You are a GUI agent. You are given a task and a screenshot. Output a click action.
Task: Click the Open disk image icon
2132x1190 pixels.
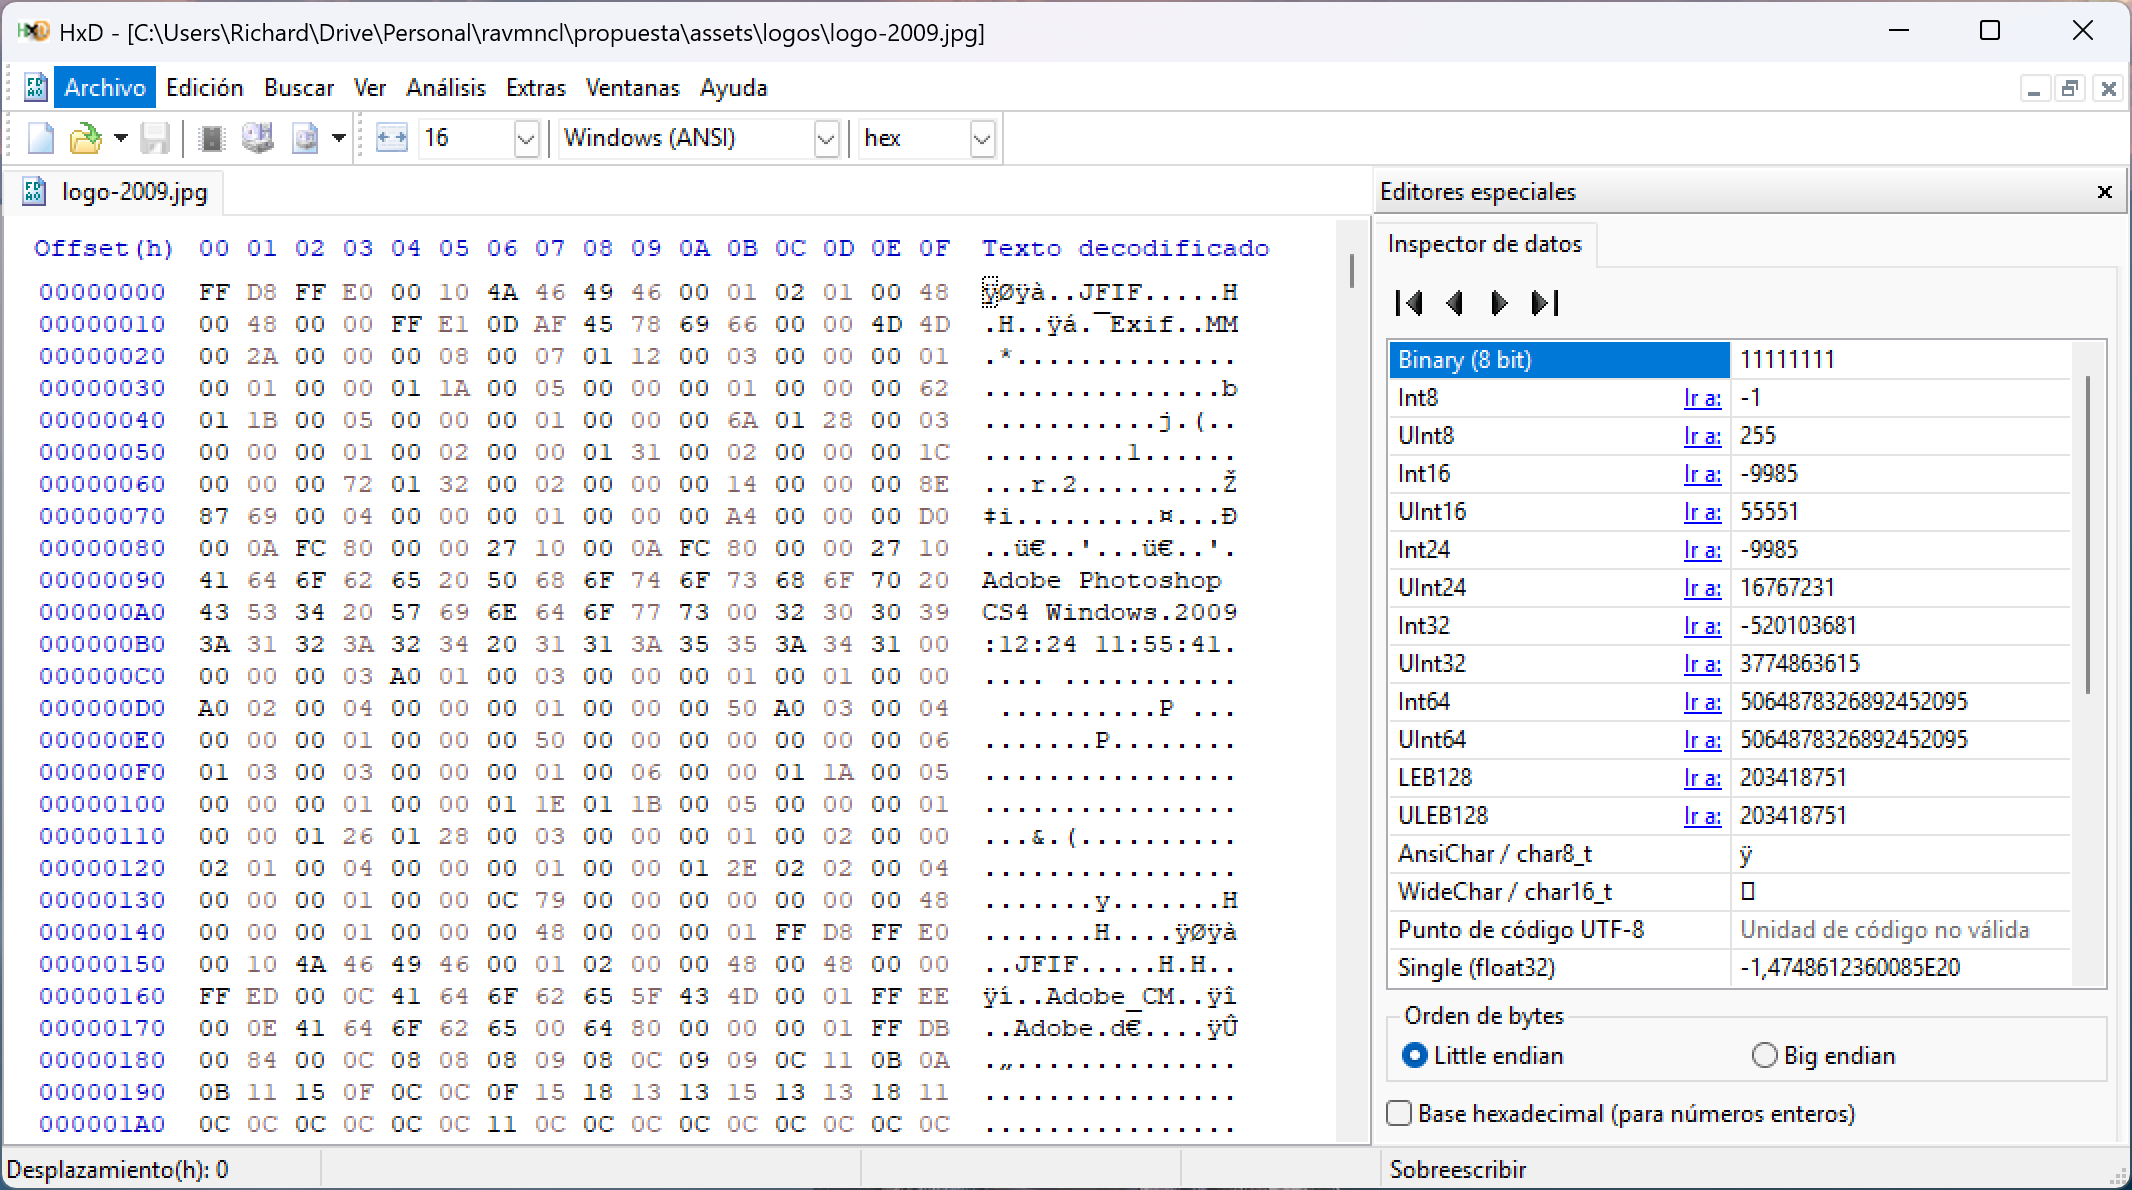click(305, 138)
